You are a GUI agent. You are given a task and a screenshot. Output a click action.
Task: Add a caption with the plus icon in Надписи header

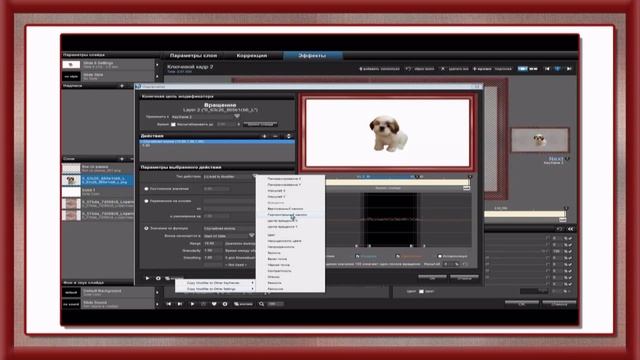122,86
